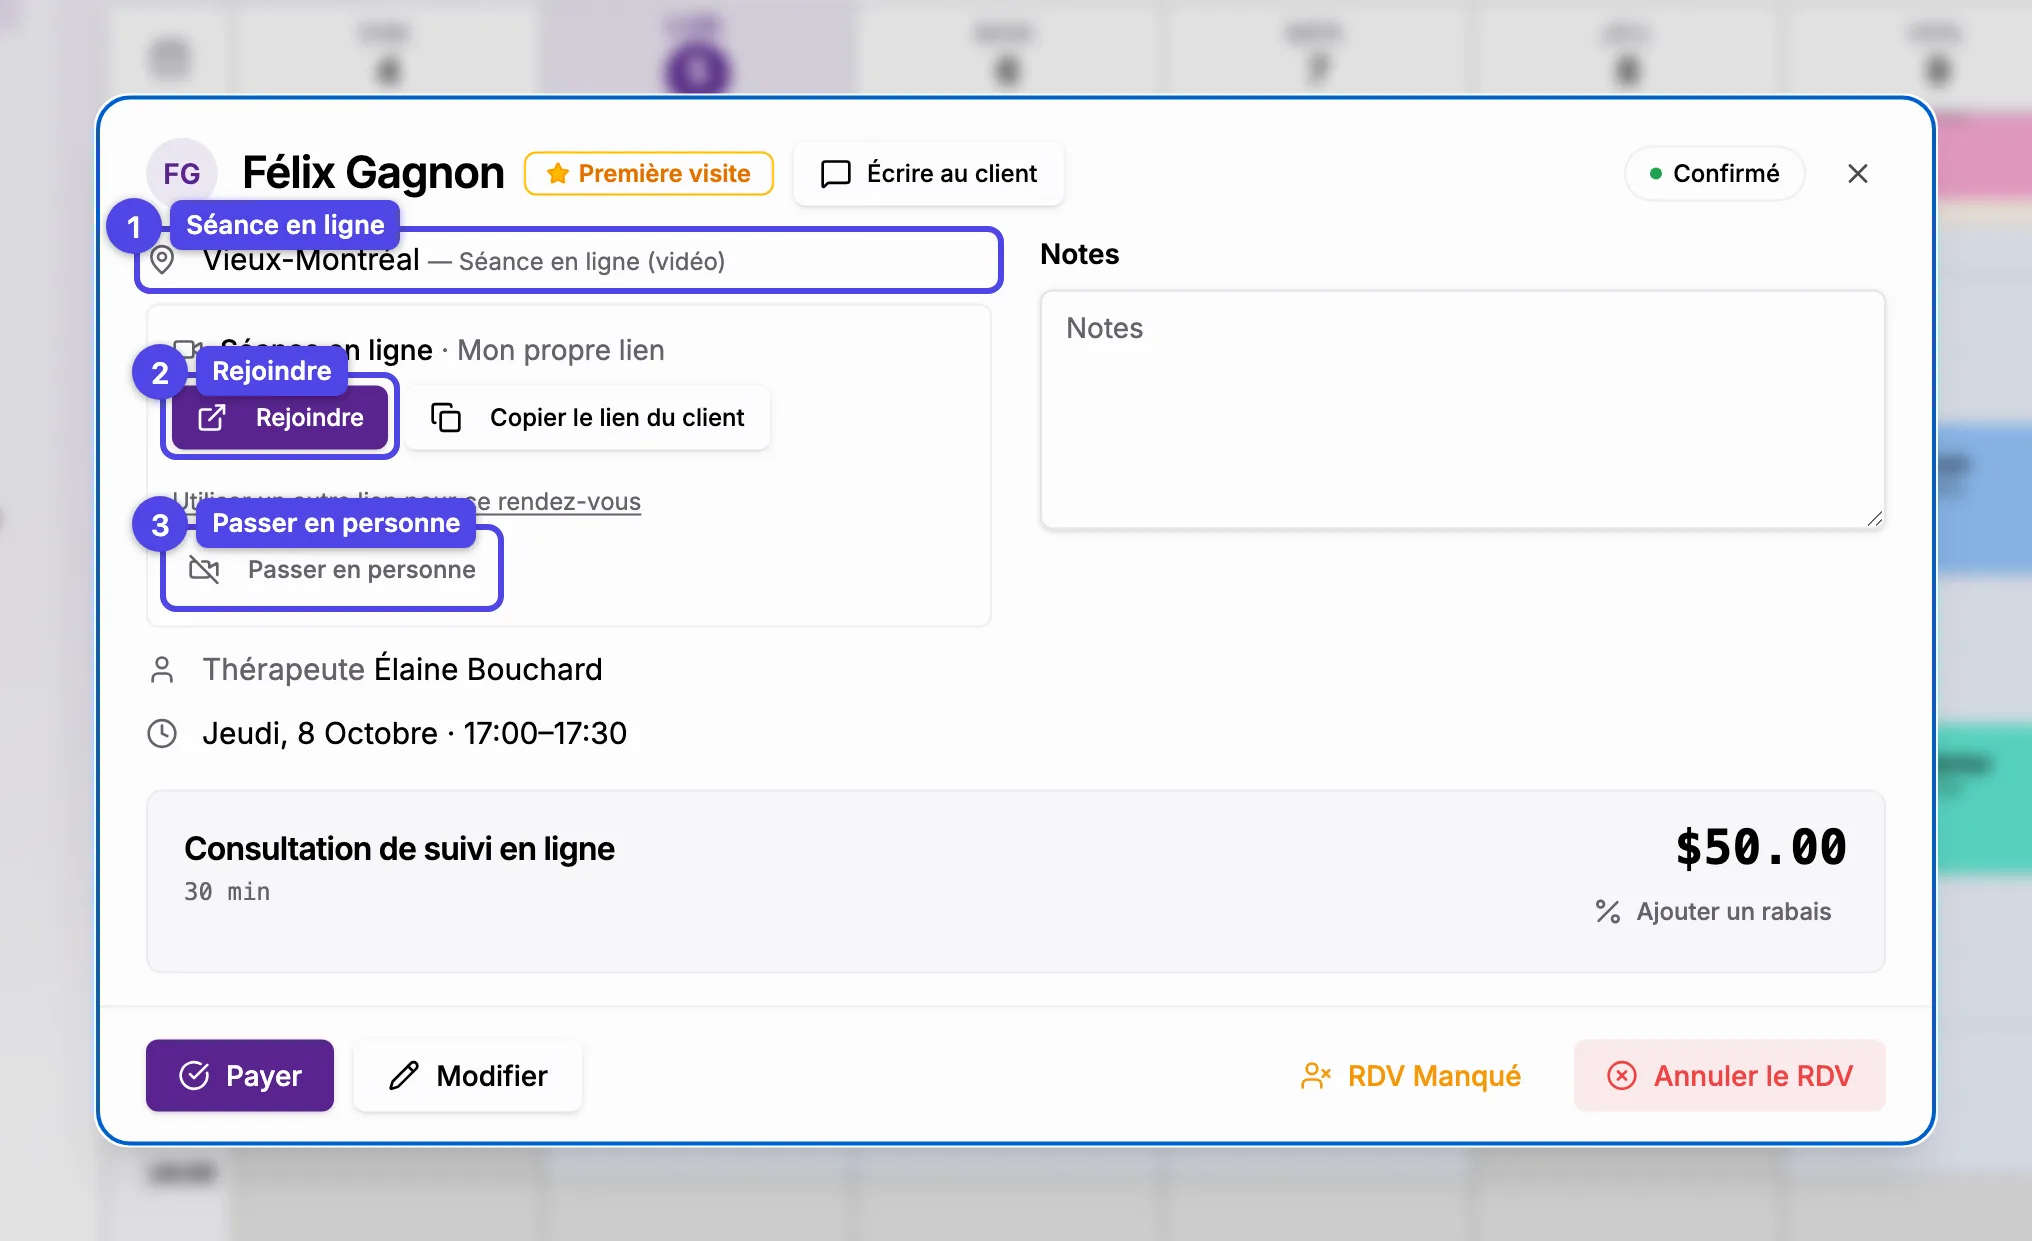Open the Confirmé status dropdown
The image size is (2032, 1241).
(1715, 173)
